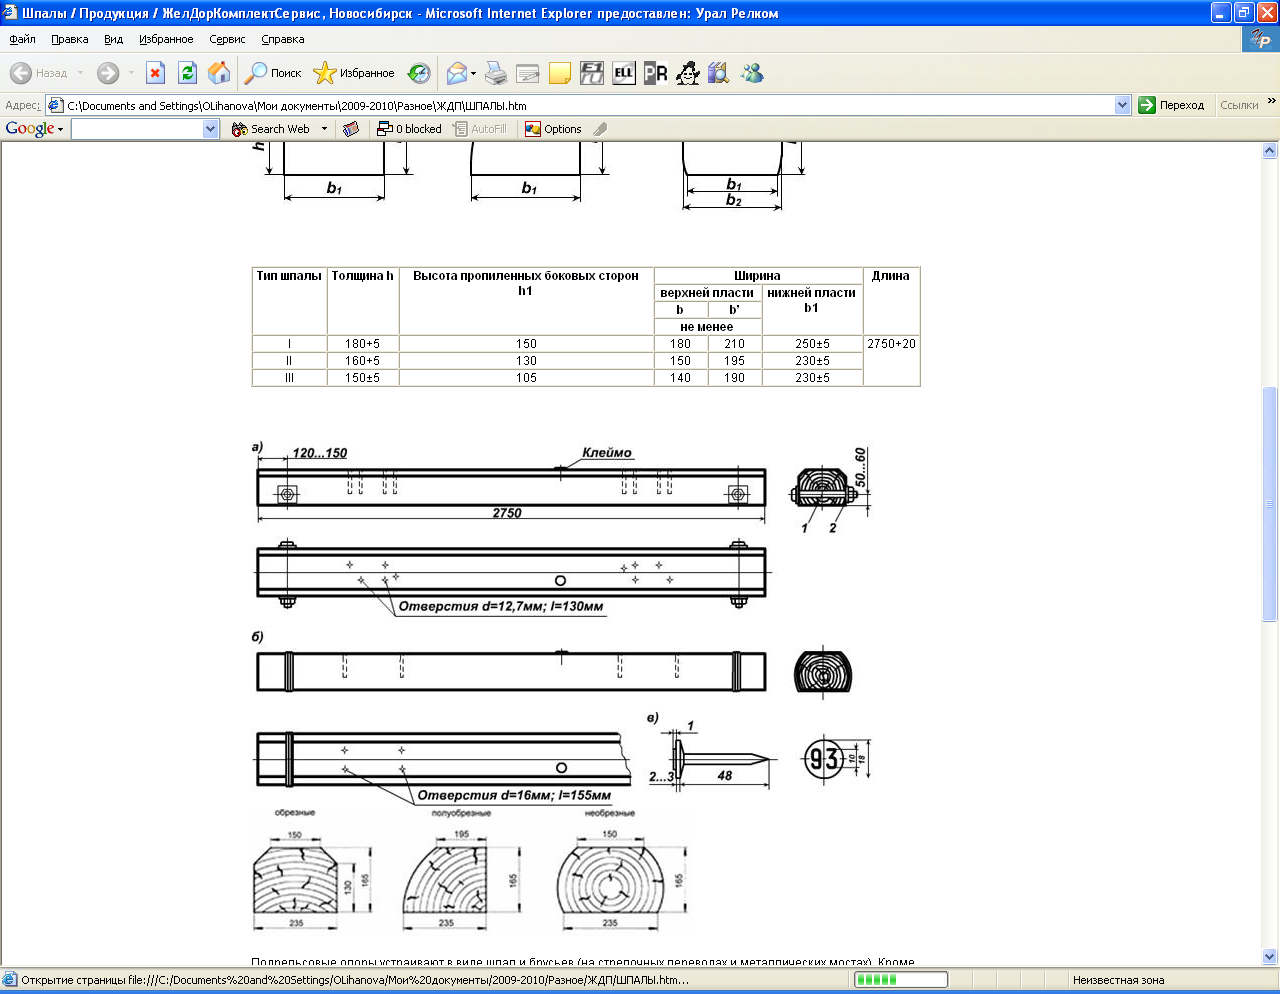Viewport: 1280px width, 994px height.
Task: Click the Переход (Go) button
Action: [x=1172, y=105]
